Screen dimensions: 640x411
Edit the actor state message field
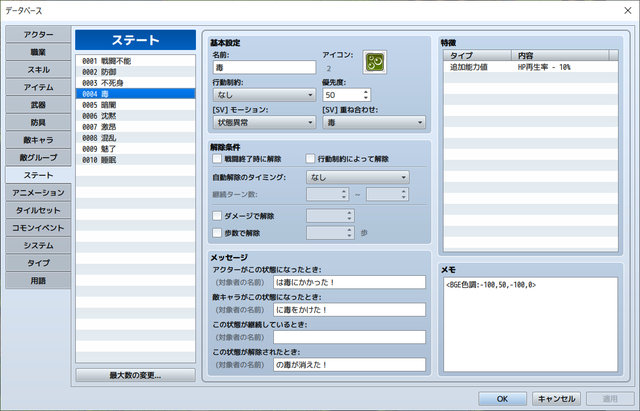tap(349, 282)
